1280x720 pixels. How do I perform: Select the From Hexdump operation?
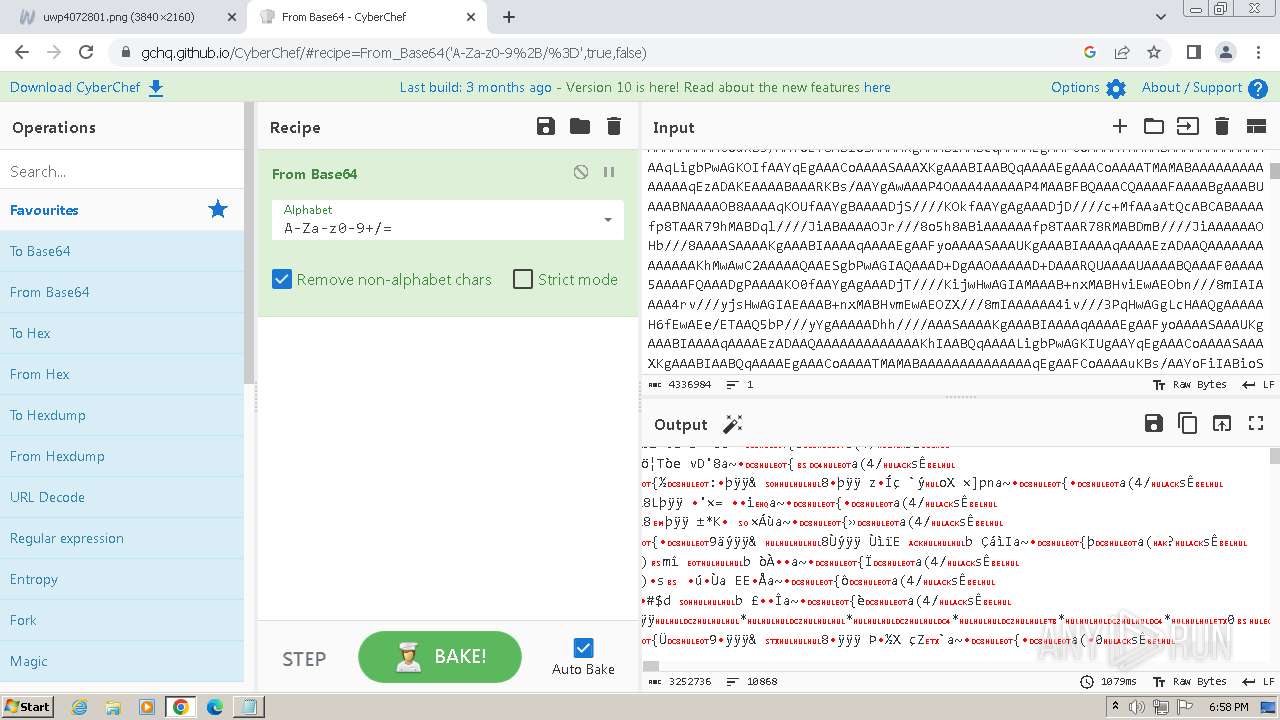(x=122, y=456)
